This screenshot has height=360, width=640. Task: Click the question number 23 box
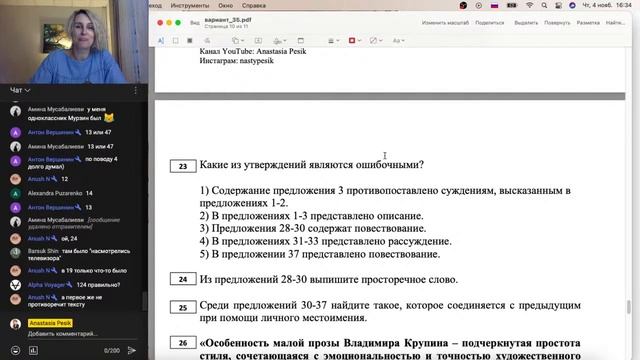183,166
